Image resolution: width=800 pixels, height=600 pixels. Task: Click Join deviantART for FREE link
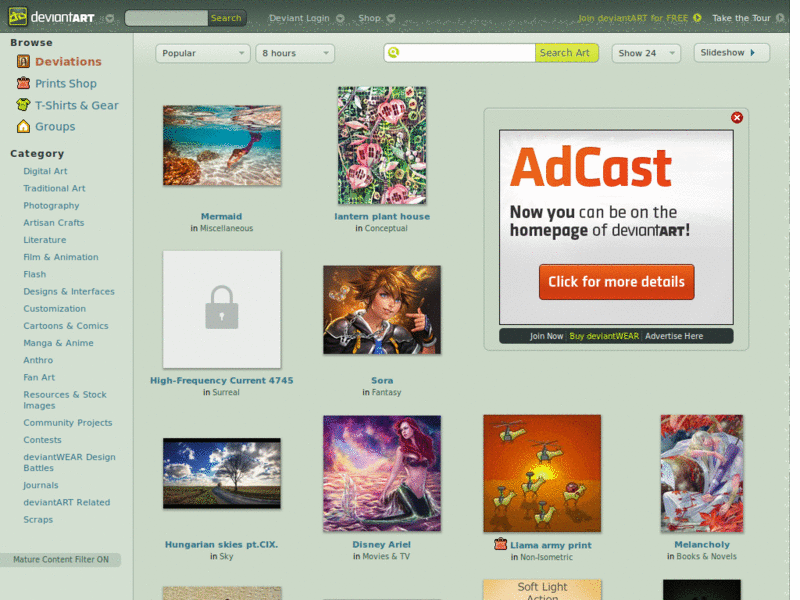coord(633,18)
